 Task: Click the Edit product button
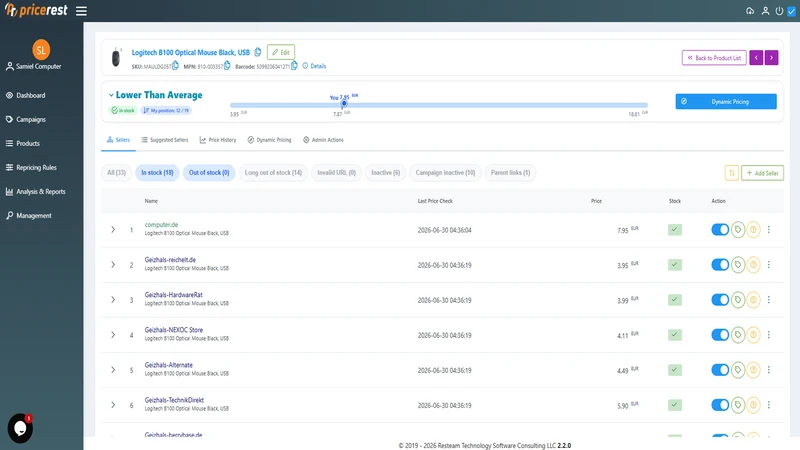pos(281,52)
